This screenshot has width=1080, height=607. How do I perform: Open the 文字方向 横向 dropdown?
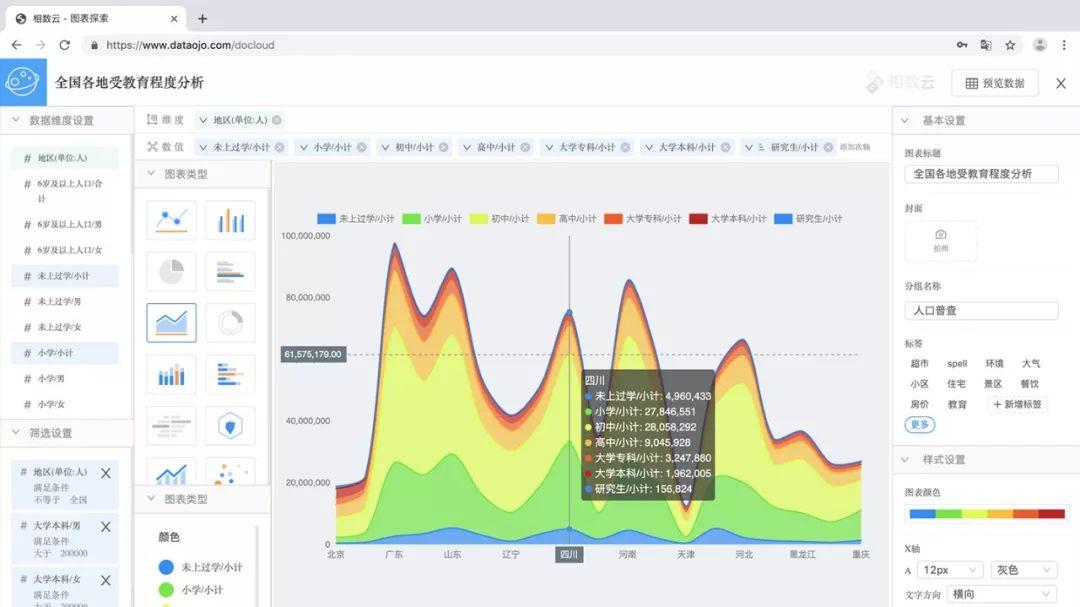tap(1001, 594)
